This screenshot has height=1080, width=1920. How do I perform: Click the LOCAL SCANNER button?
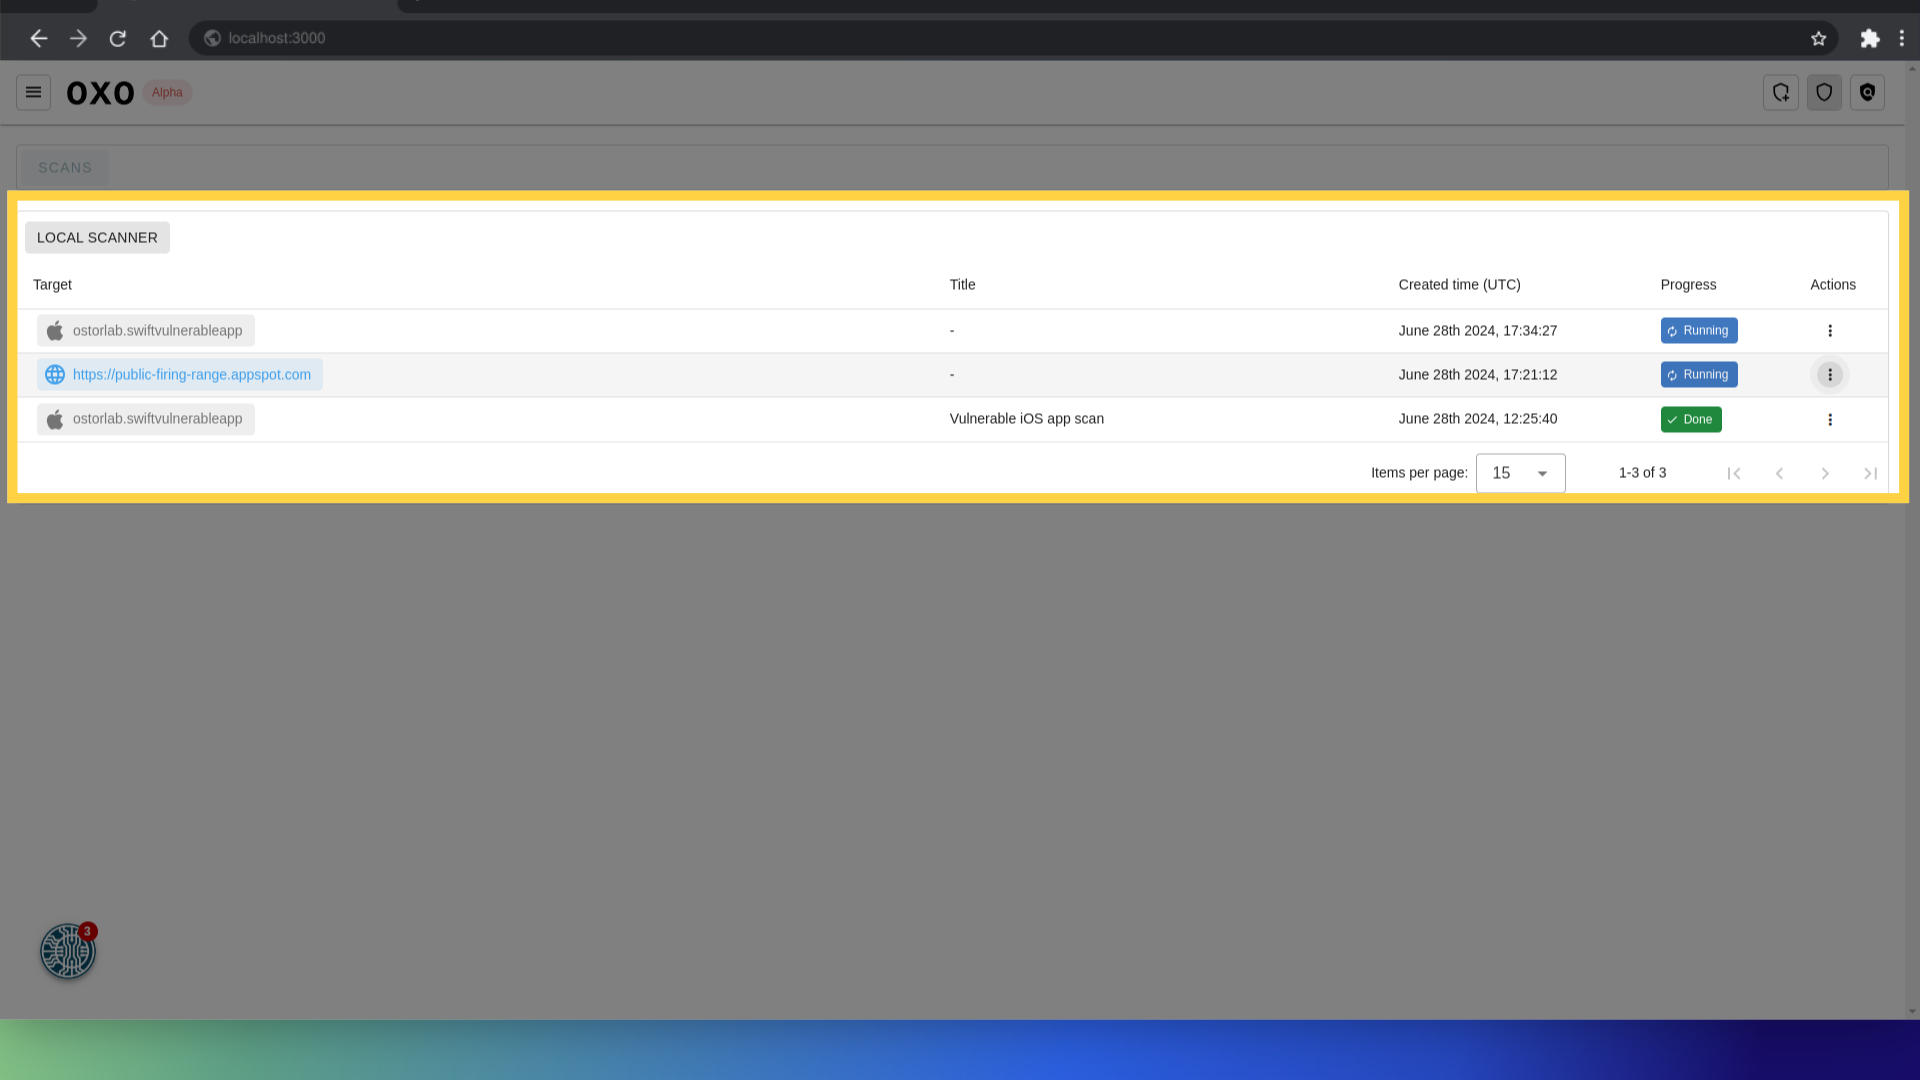[x=97, y=237]
